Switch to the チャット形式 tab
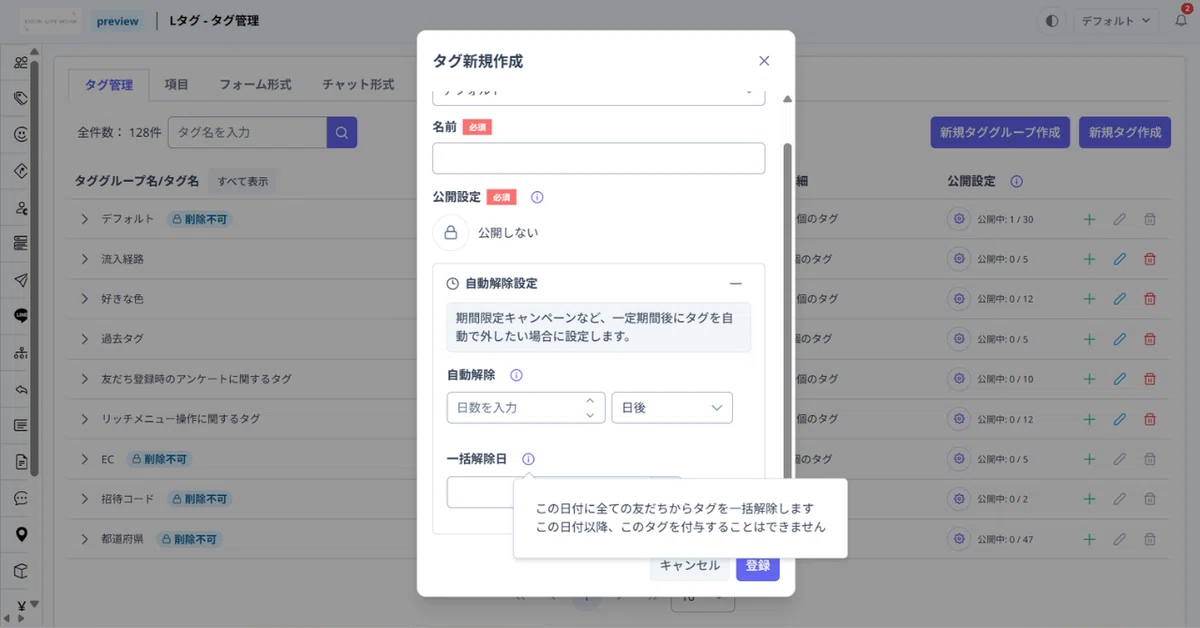This screenshot has height=628, width=1200. pos(358,85)
